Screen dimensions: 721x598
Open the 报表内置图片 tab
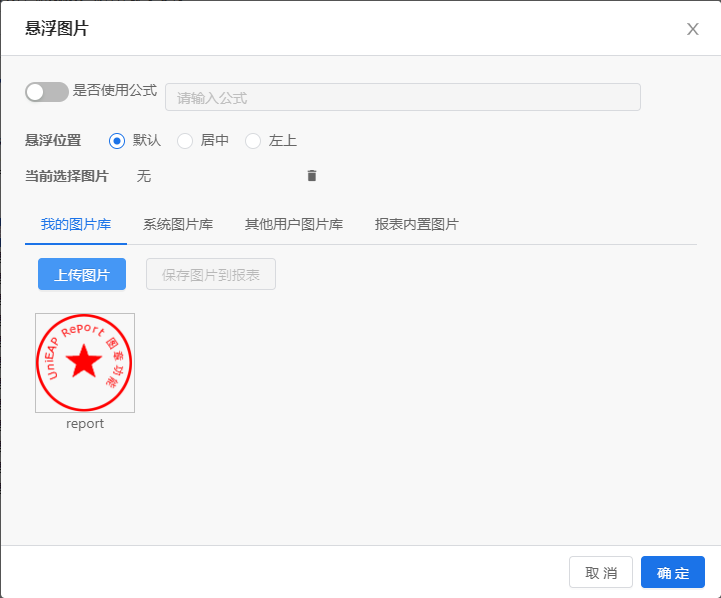pos(417,224)
